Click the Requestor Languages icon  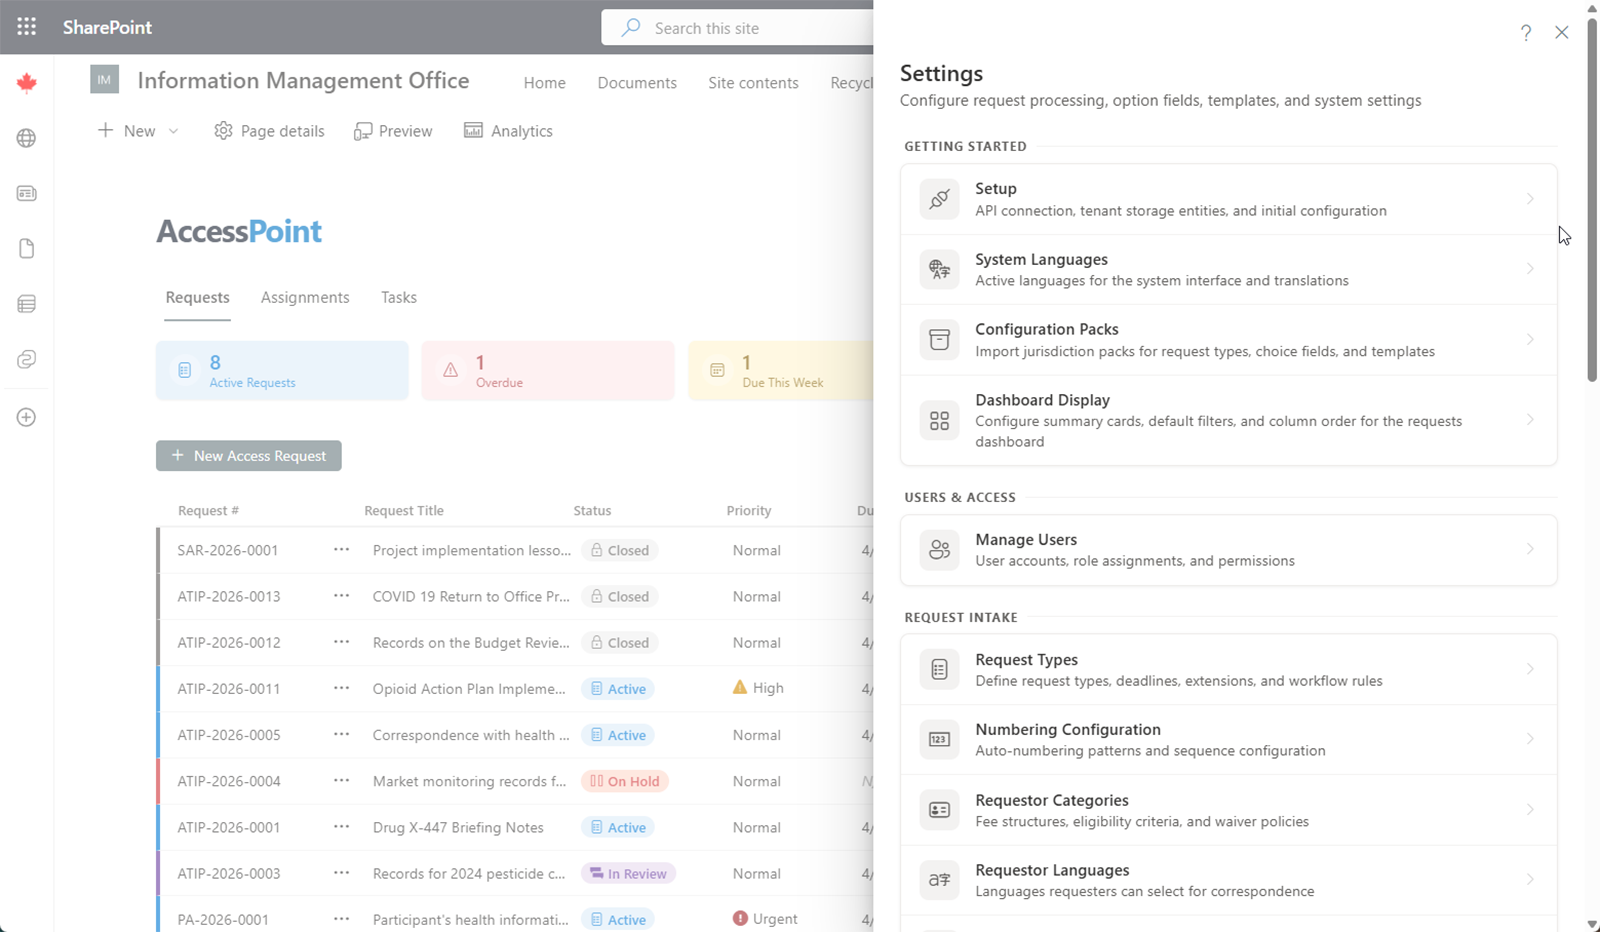(x=939, y=880)
